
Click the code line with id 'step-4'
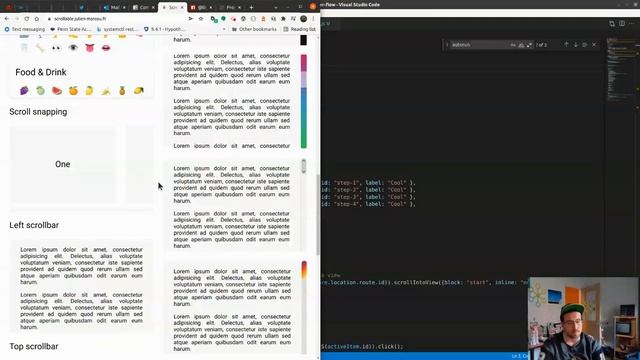[x=368, y=204]
